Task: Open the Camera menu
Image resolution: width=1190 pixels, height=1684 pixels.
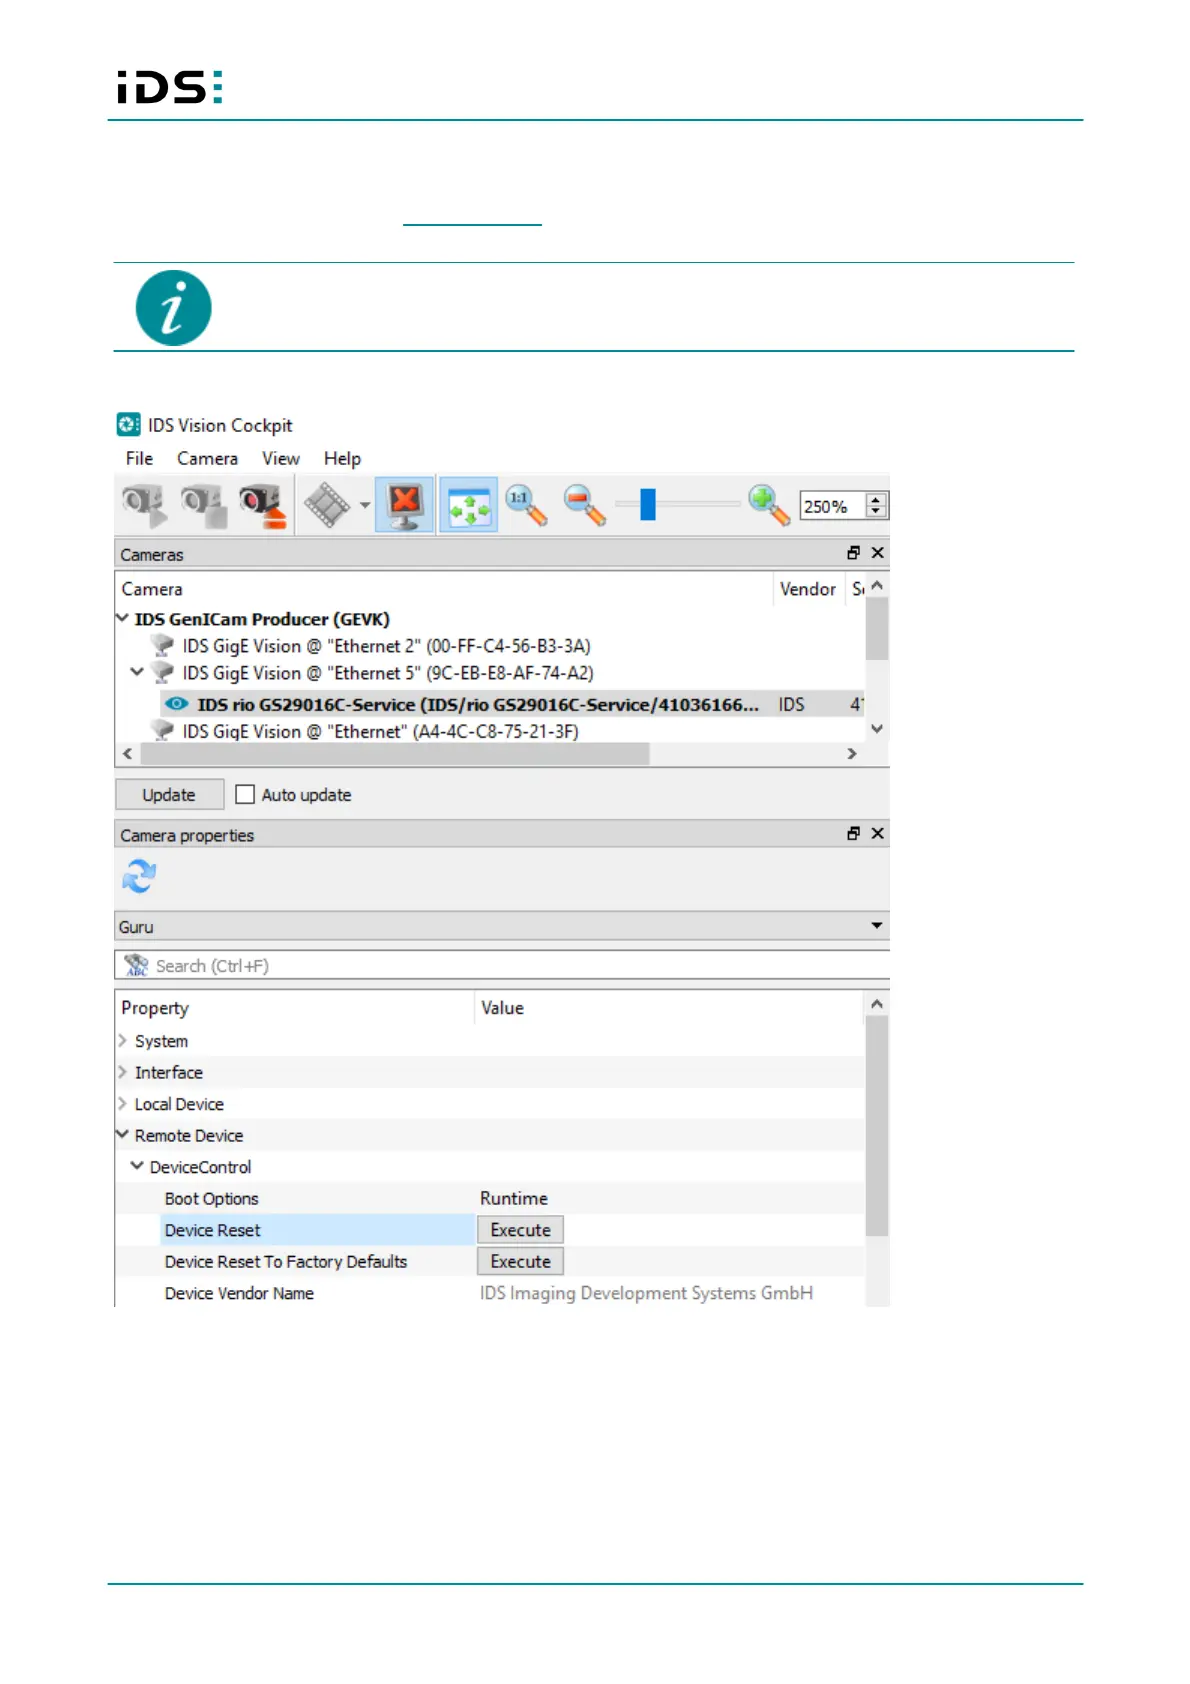Action: (x=207, y=458)
